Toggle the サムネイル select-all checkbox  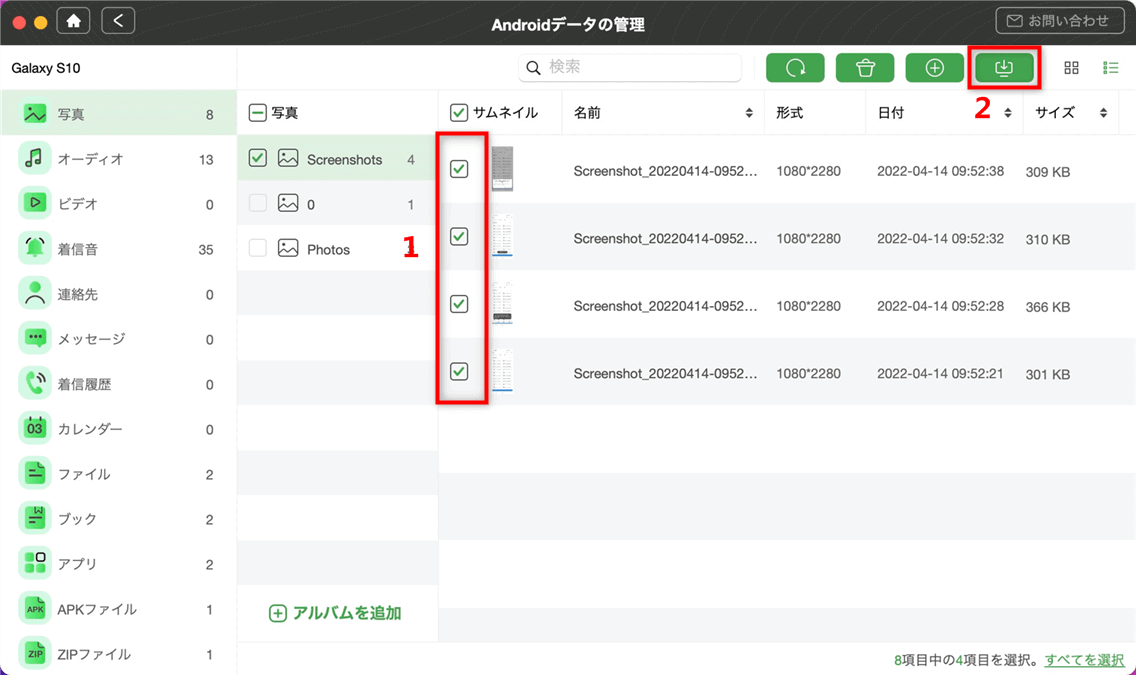[x=458, y=112]
